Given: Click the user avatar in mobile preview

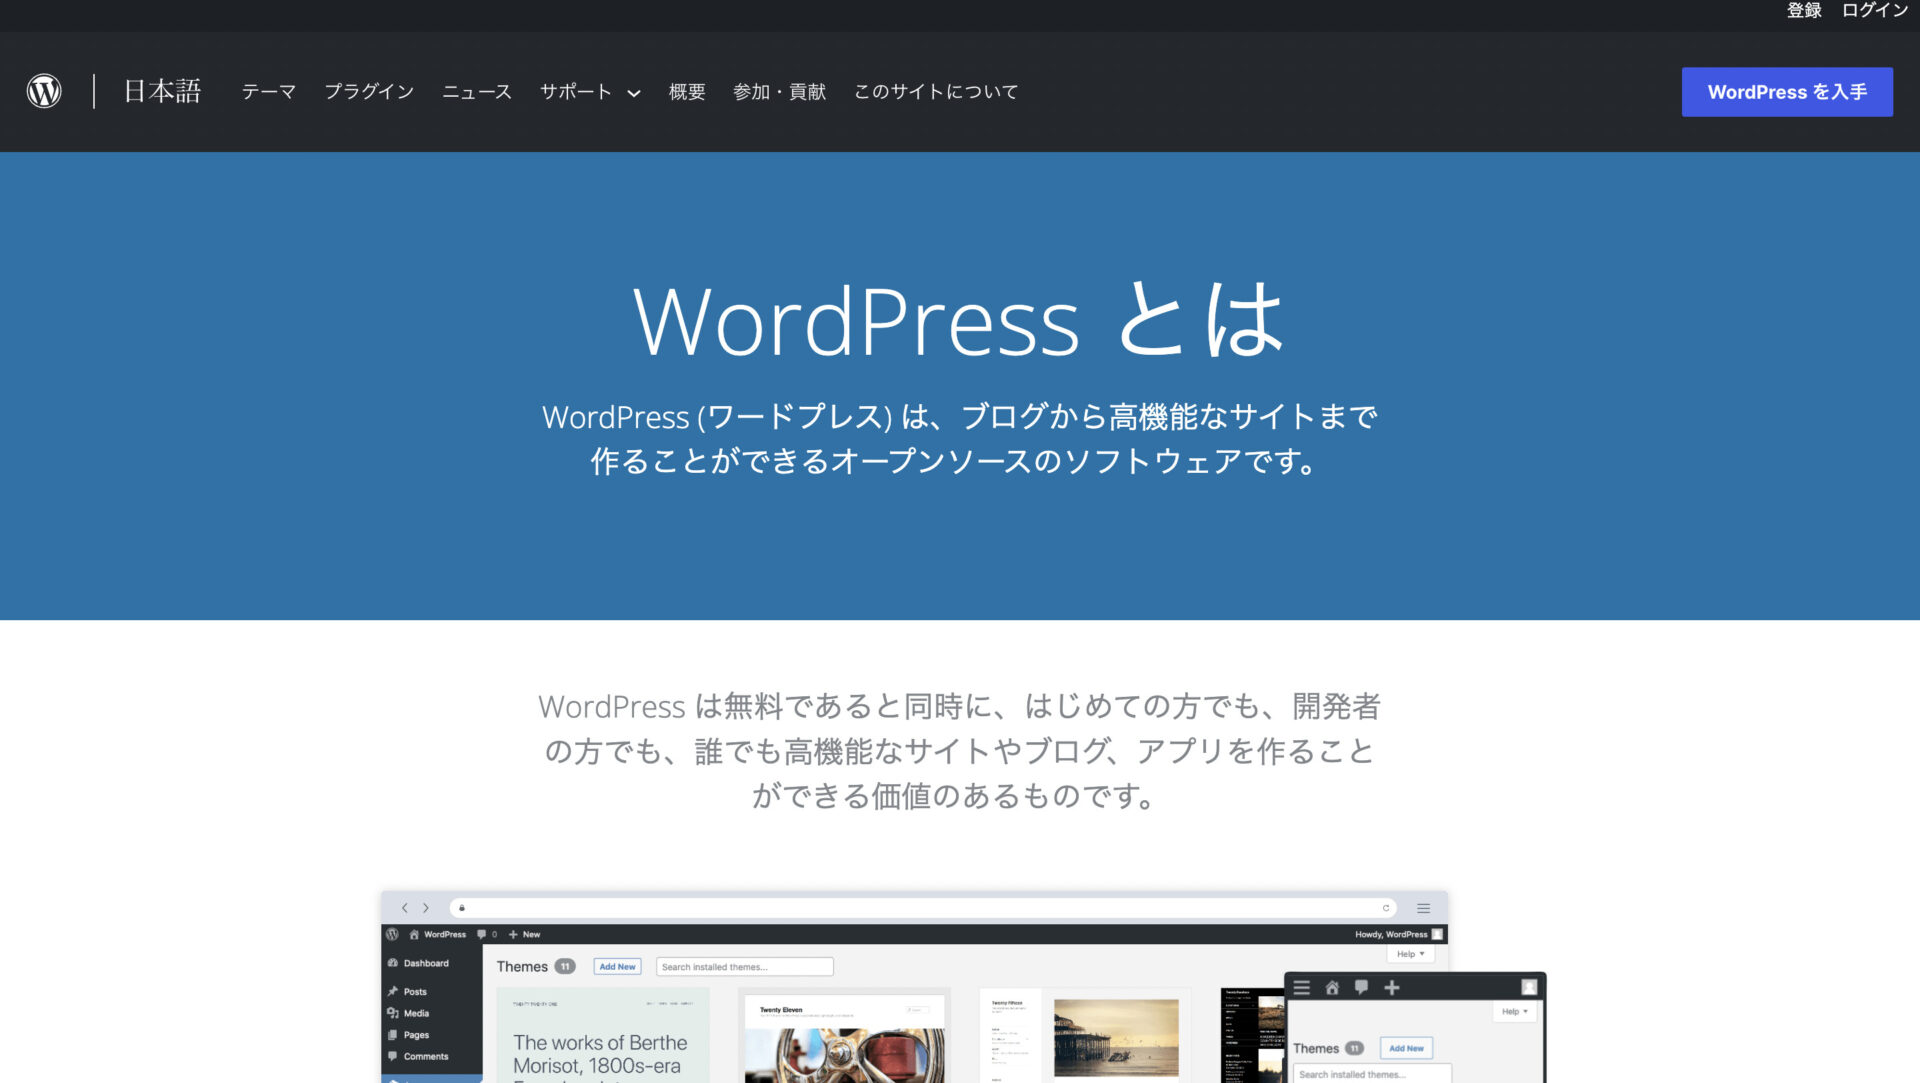Looking at the screenshot, I should 1529,987.
